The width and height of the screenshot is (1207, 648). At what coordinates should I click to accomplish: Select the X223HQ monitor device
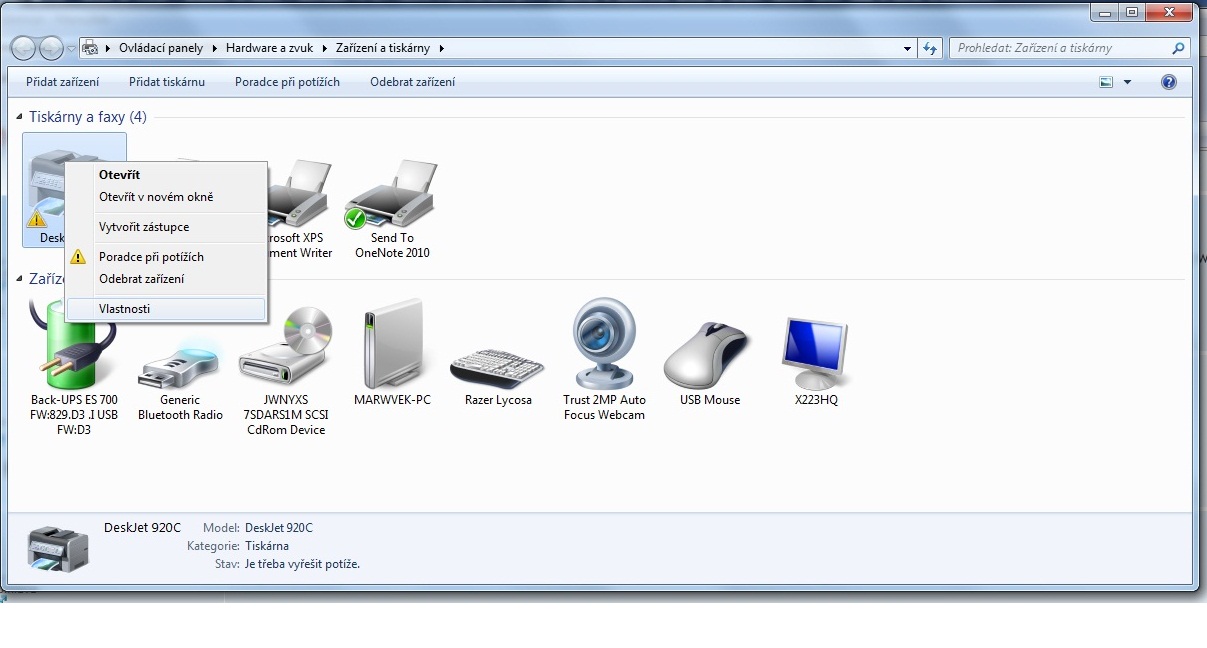coord(816,362)
